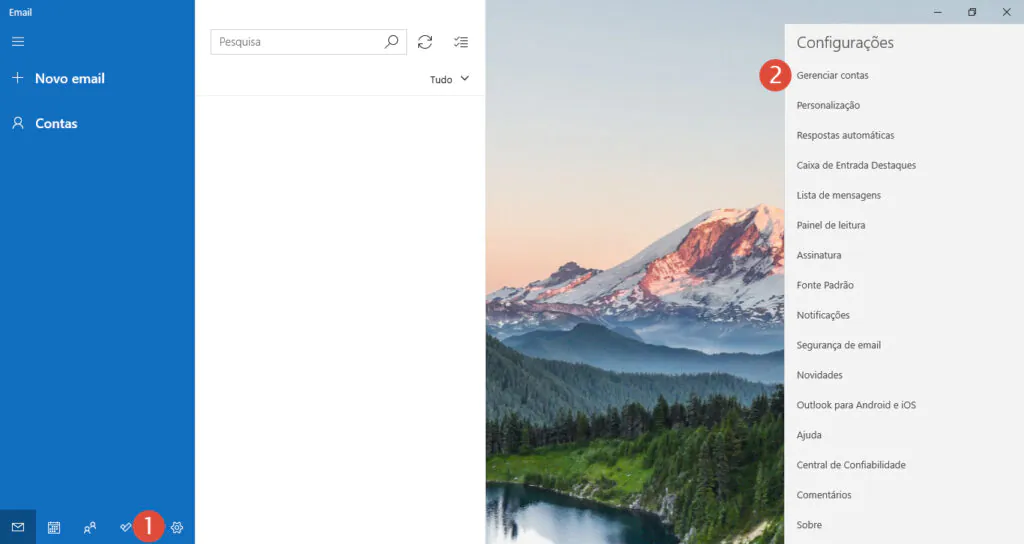Select Gerenciar contas in settings

coord(833,75)
